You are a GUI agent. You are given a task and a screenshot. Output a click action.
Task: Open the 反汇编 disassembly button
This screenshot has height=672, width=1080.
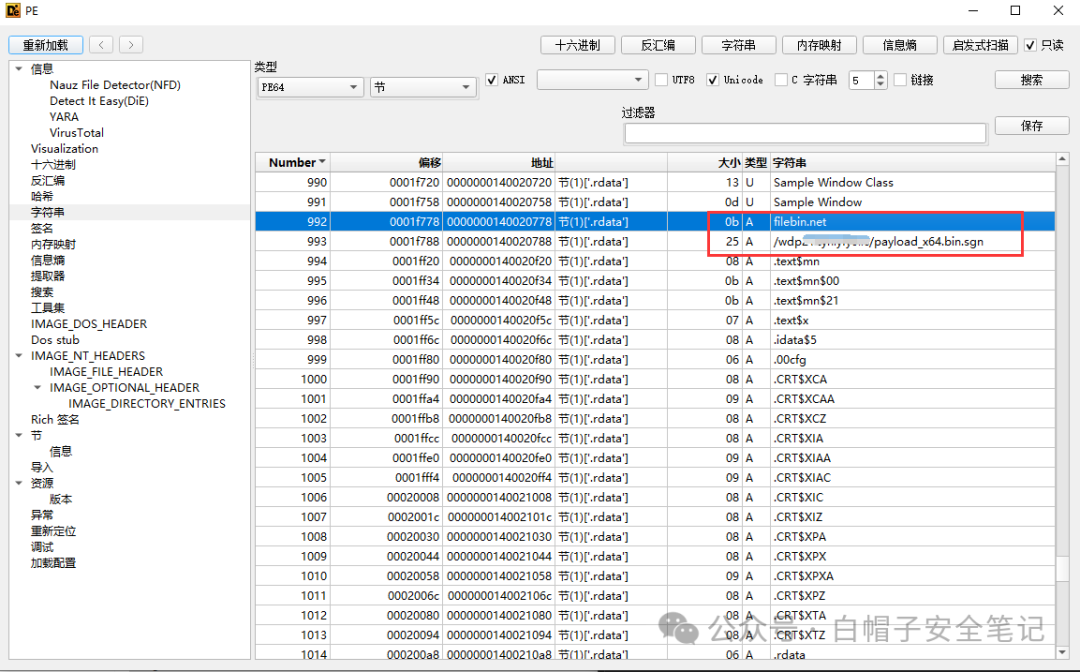tap(658, 45)
